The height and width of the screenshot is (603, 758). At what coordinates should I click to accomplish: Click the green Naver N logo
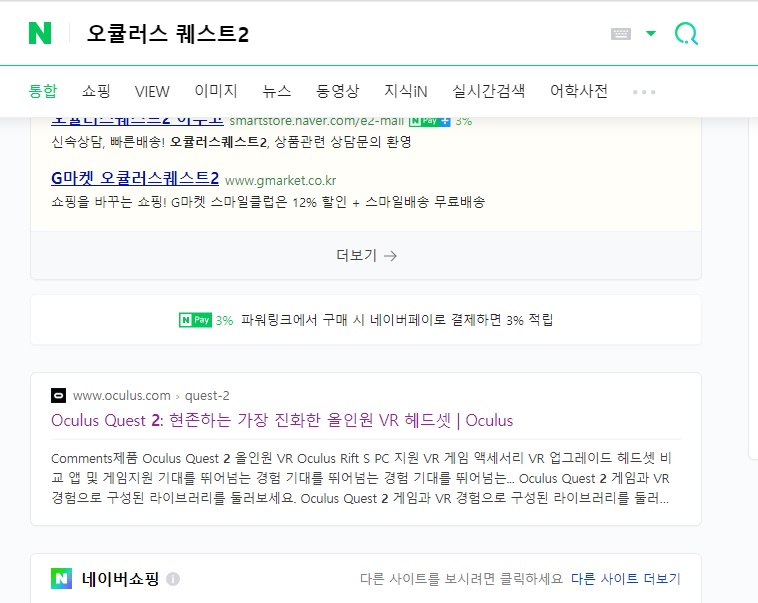(40, 33)
